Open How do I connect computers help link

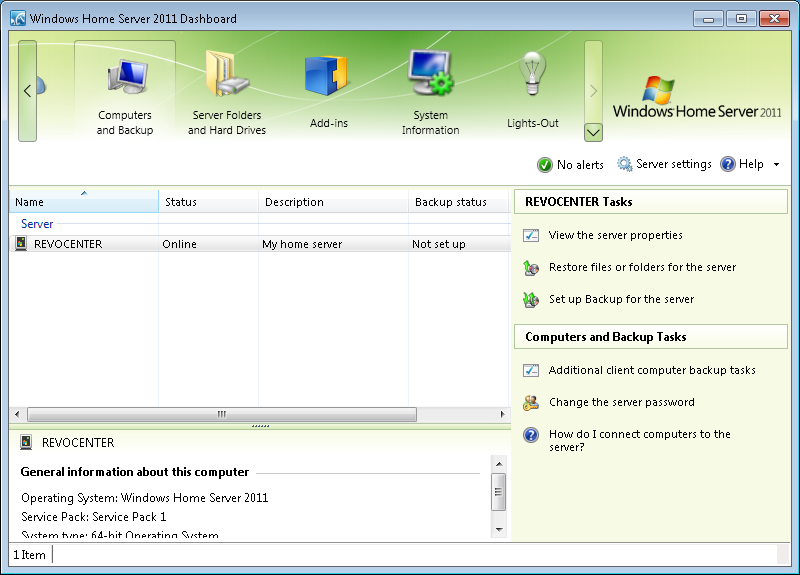640,441
